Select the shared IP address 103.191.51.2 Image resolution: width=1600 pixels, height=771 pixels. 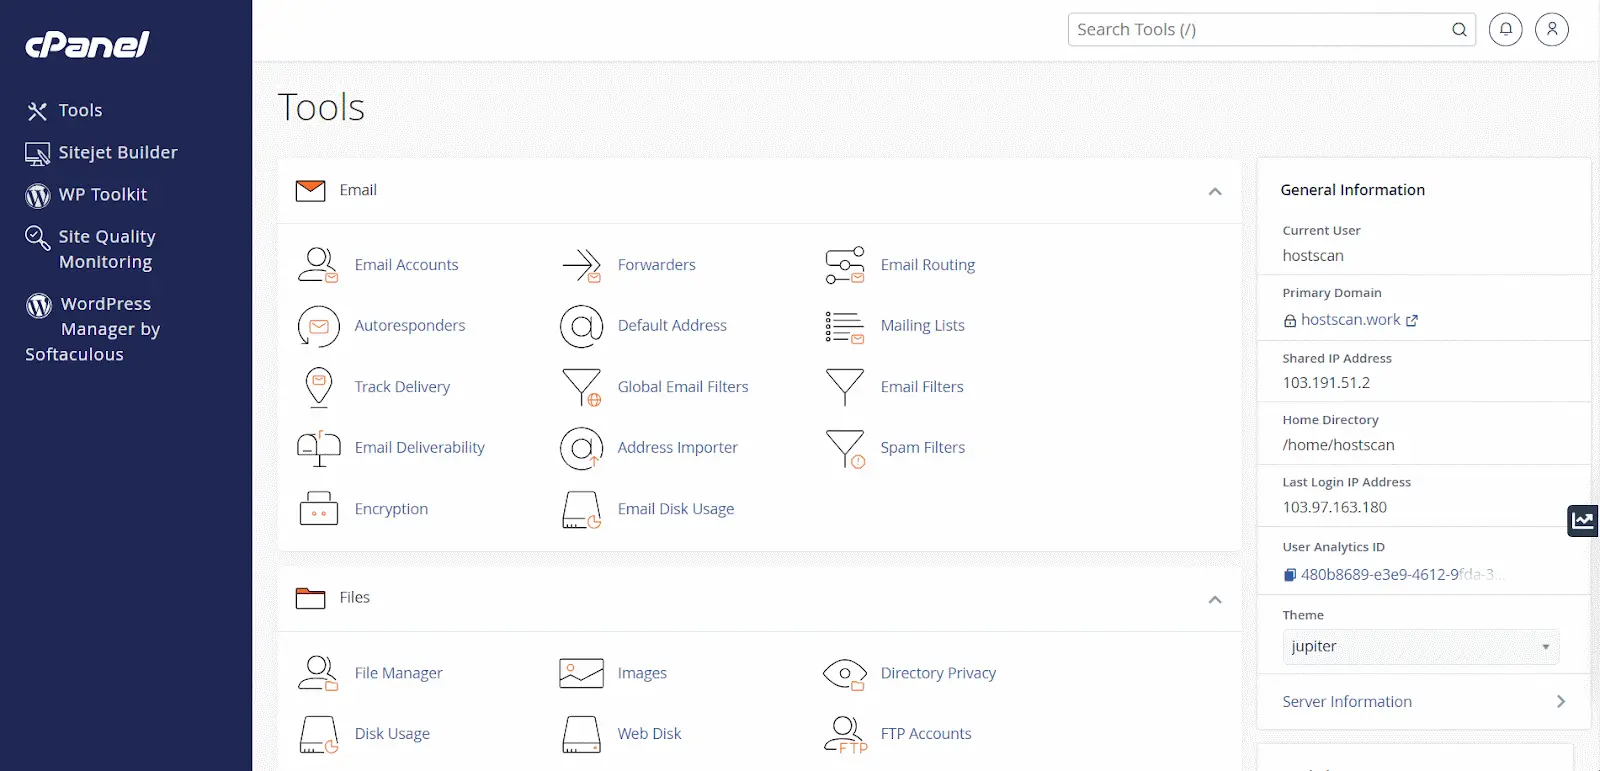1326,383
